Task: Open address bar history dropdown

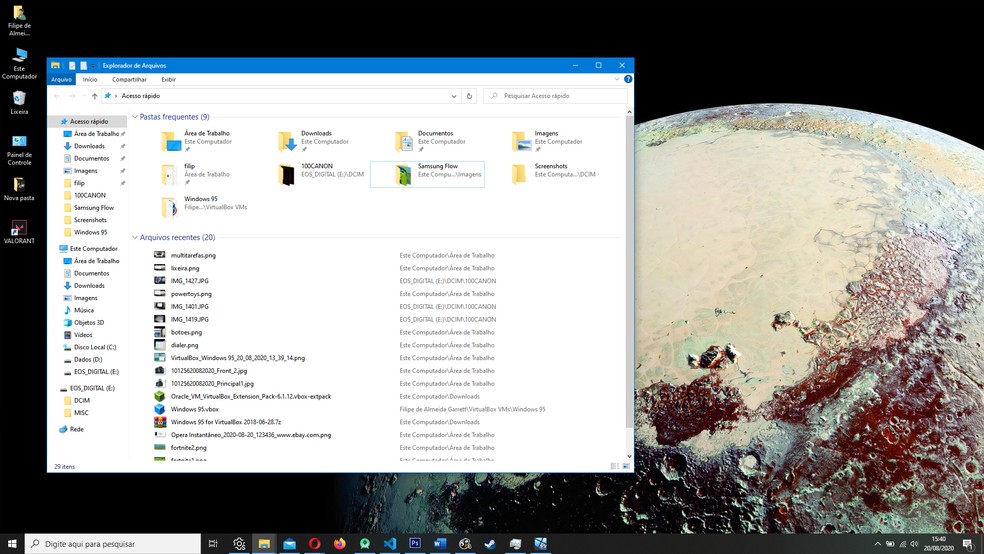Action: tap(454, 96)
